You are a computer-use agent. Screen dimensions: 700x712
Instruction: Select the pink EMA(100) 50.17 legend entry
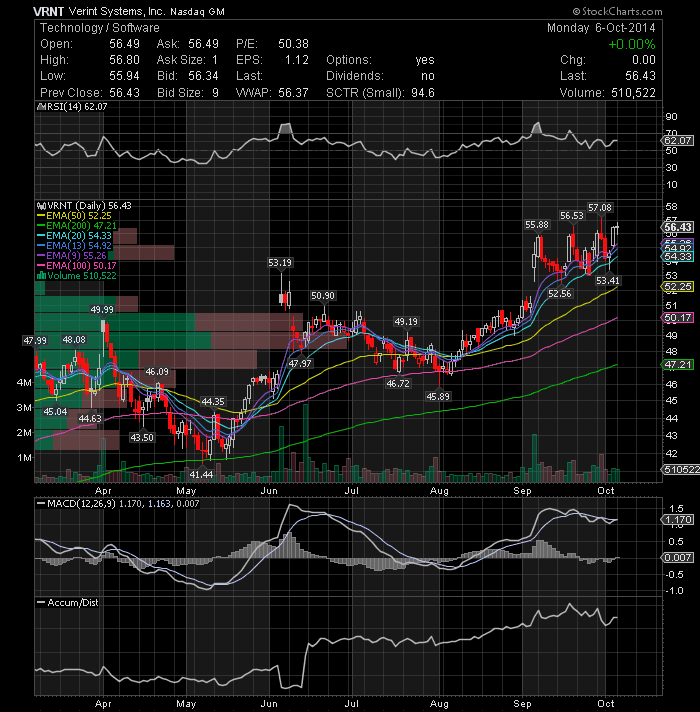tap(77, 266)
